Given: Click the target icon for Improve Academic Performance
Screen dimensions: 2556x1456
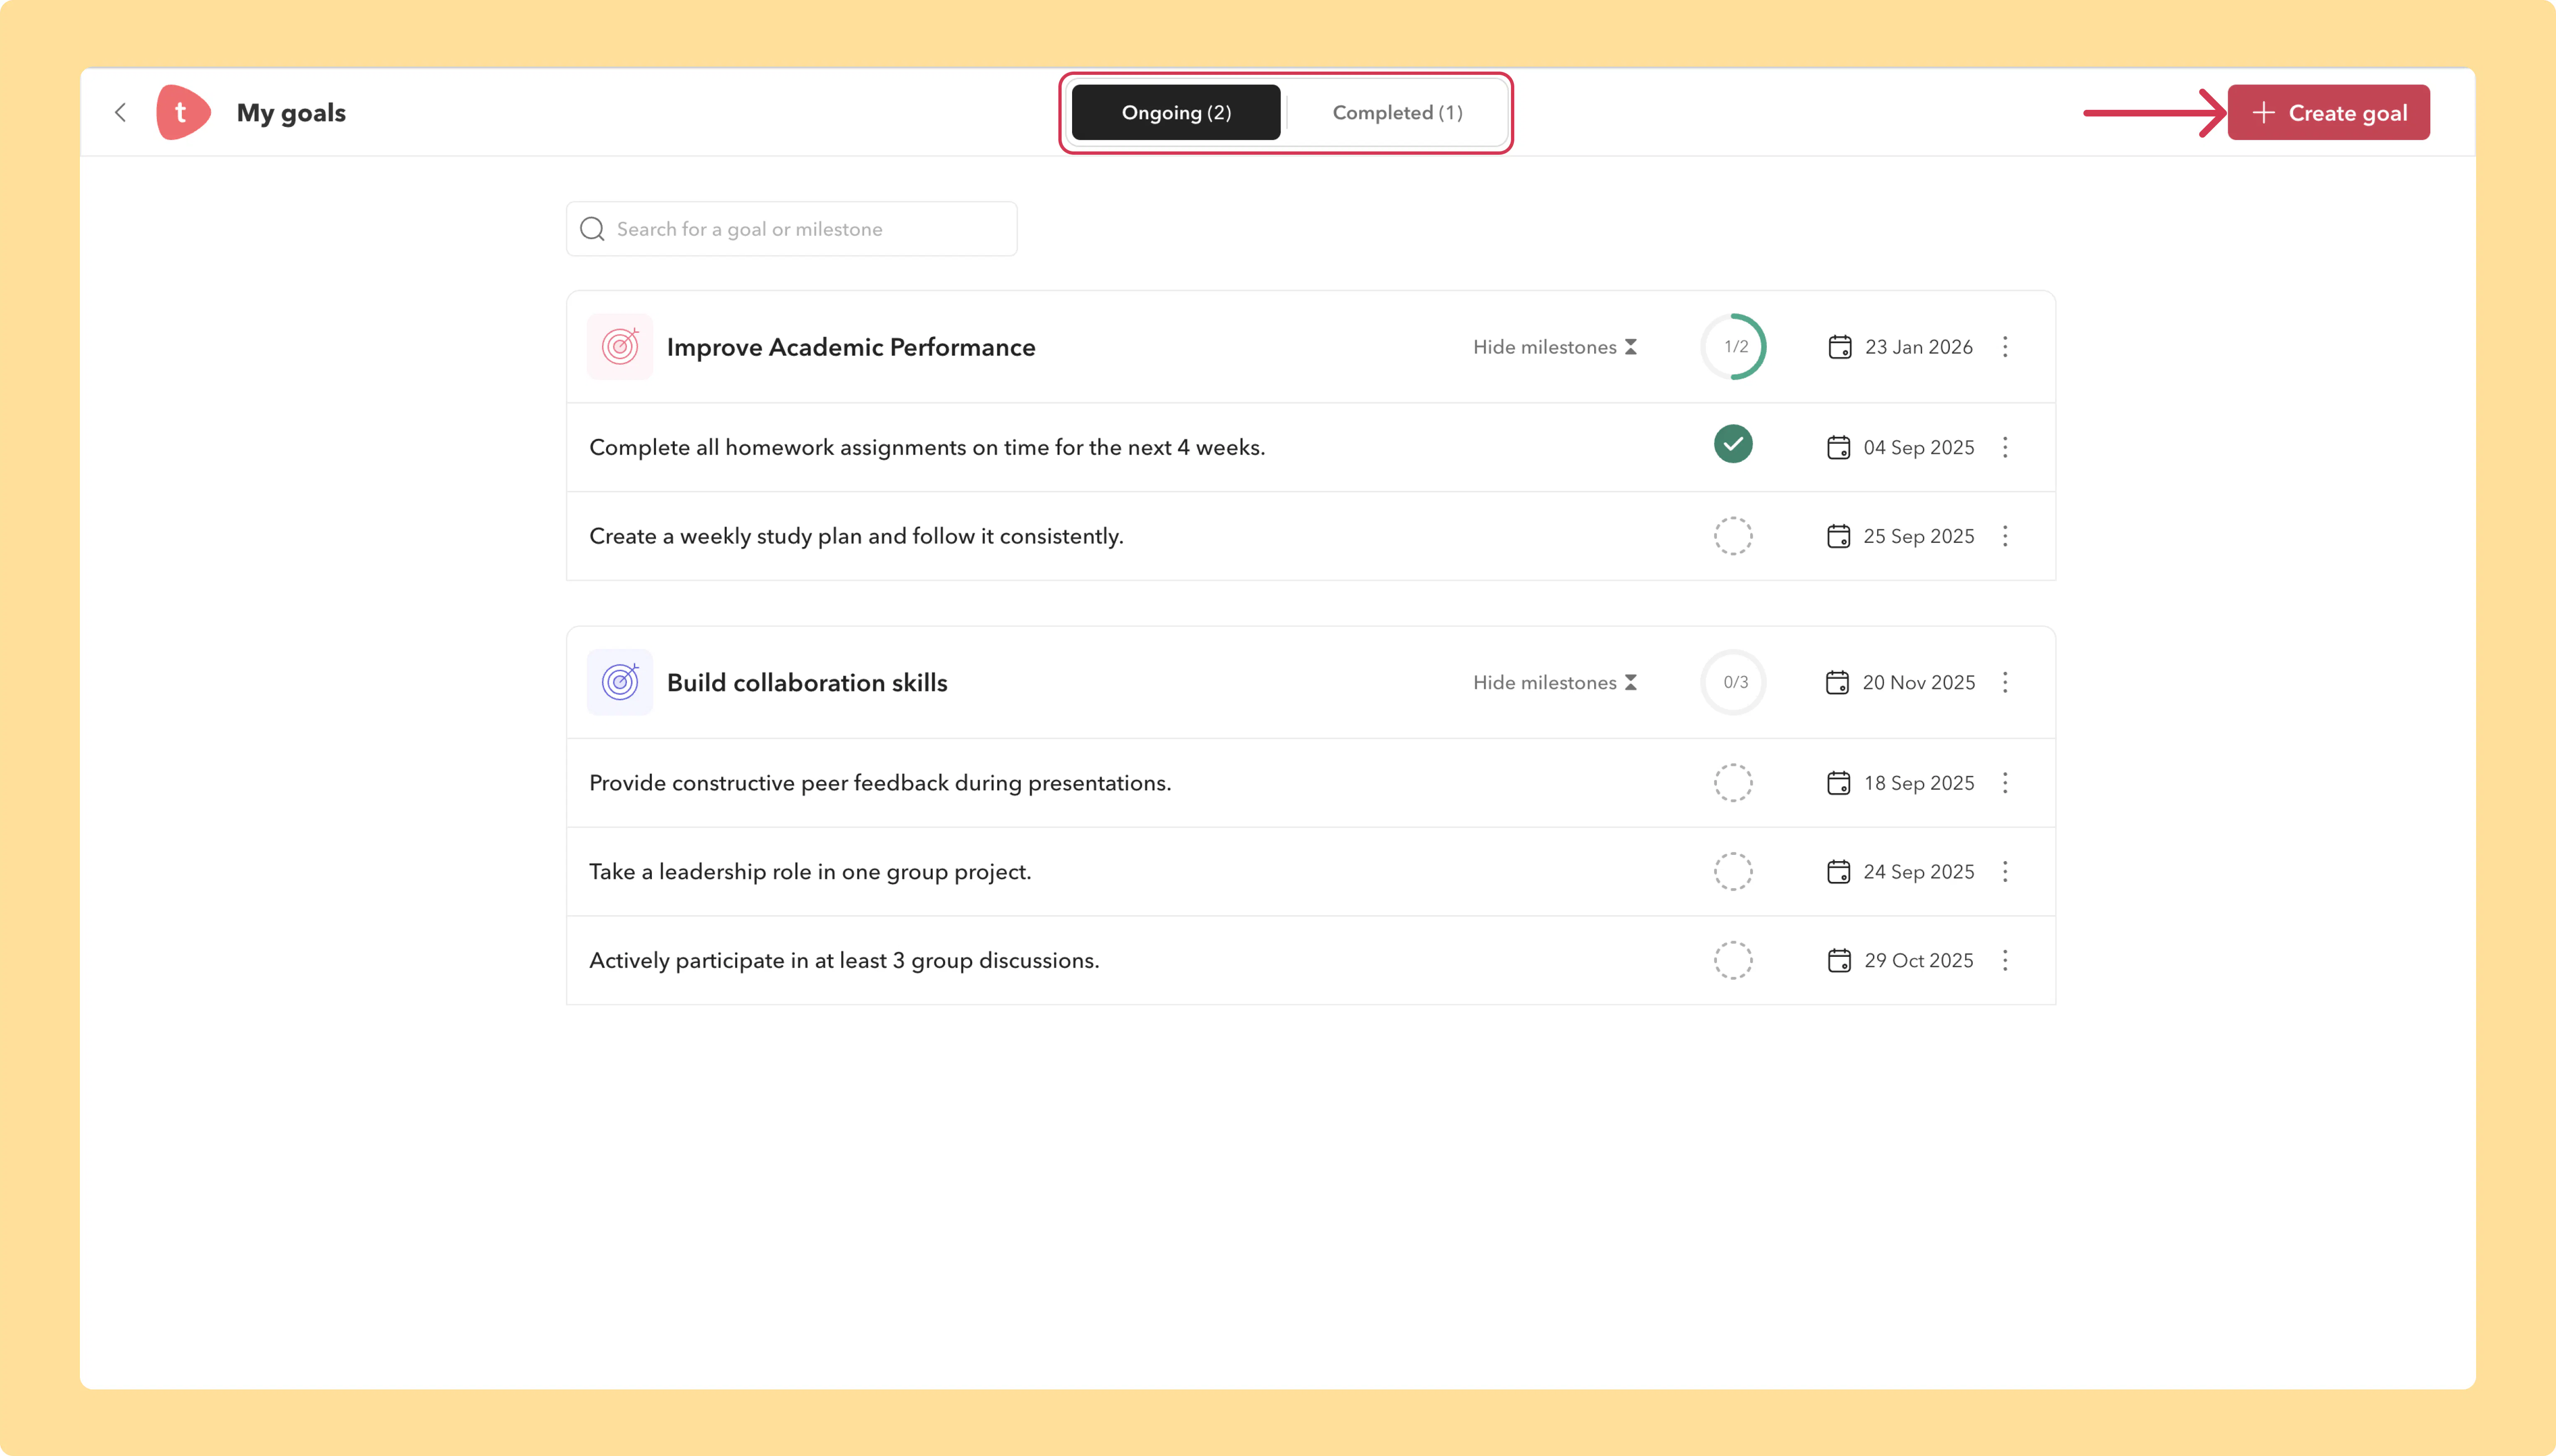Looking at the screenshot, I should click(620, 347).
